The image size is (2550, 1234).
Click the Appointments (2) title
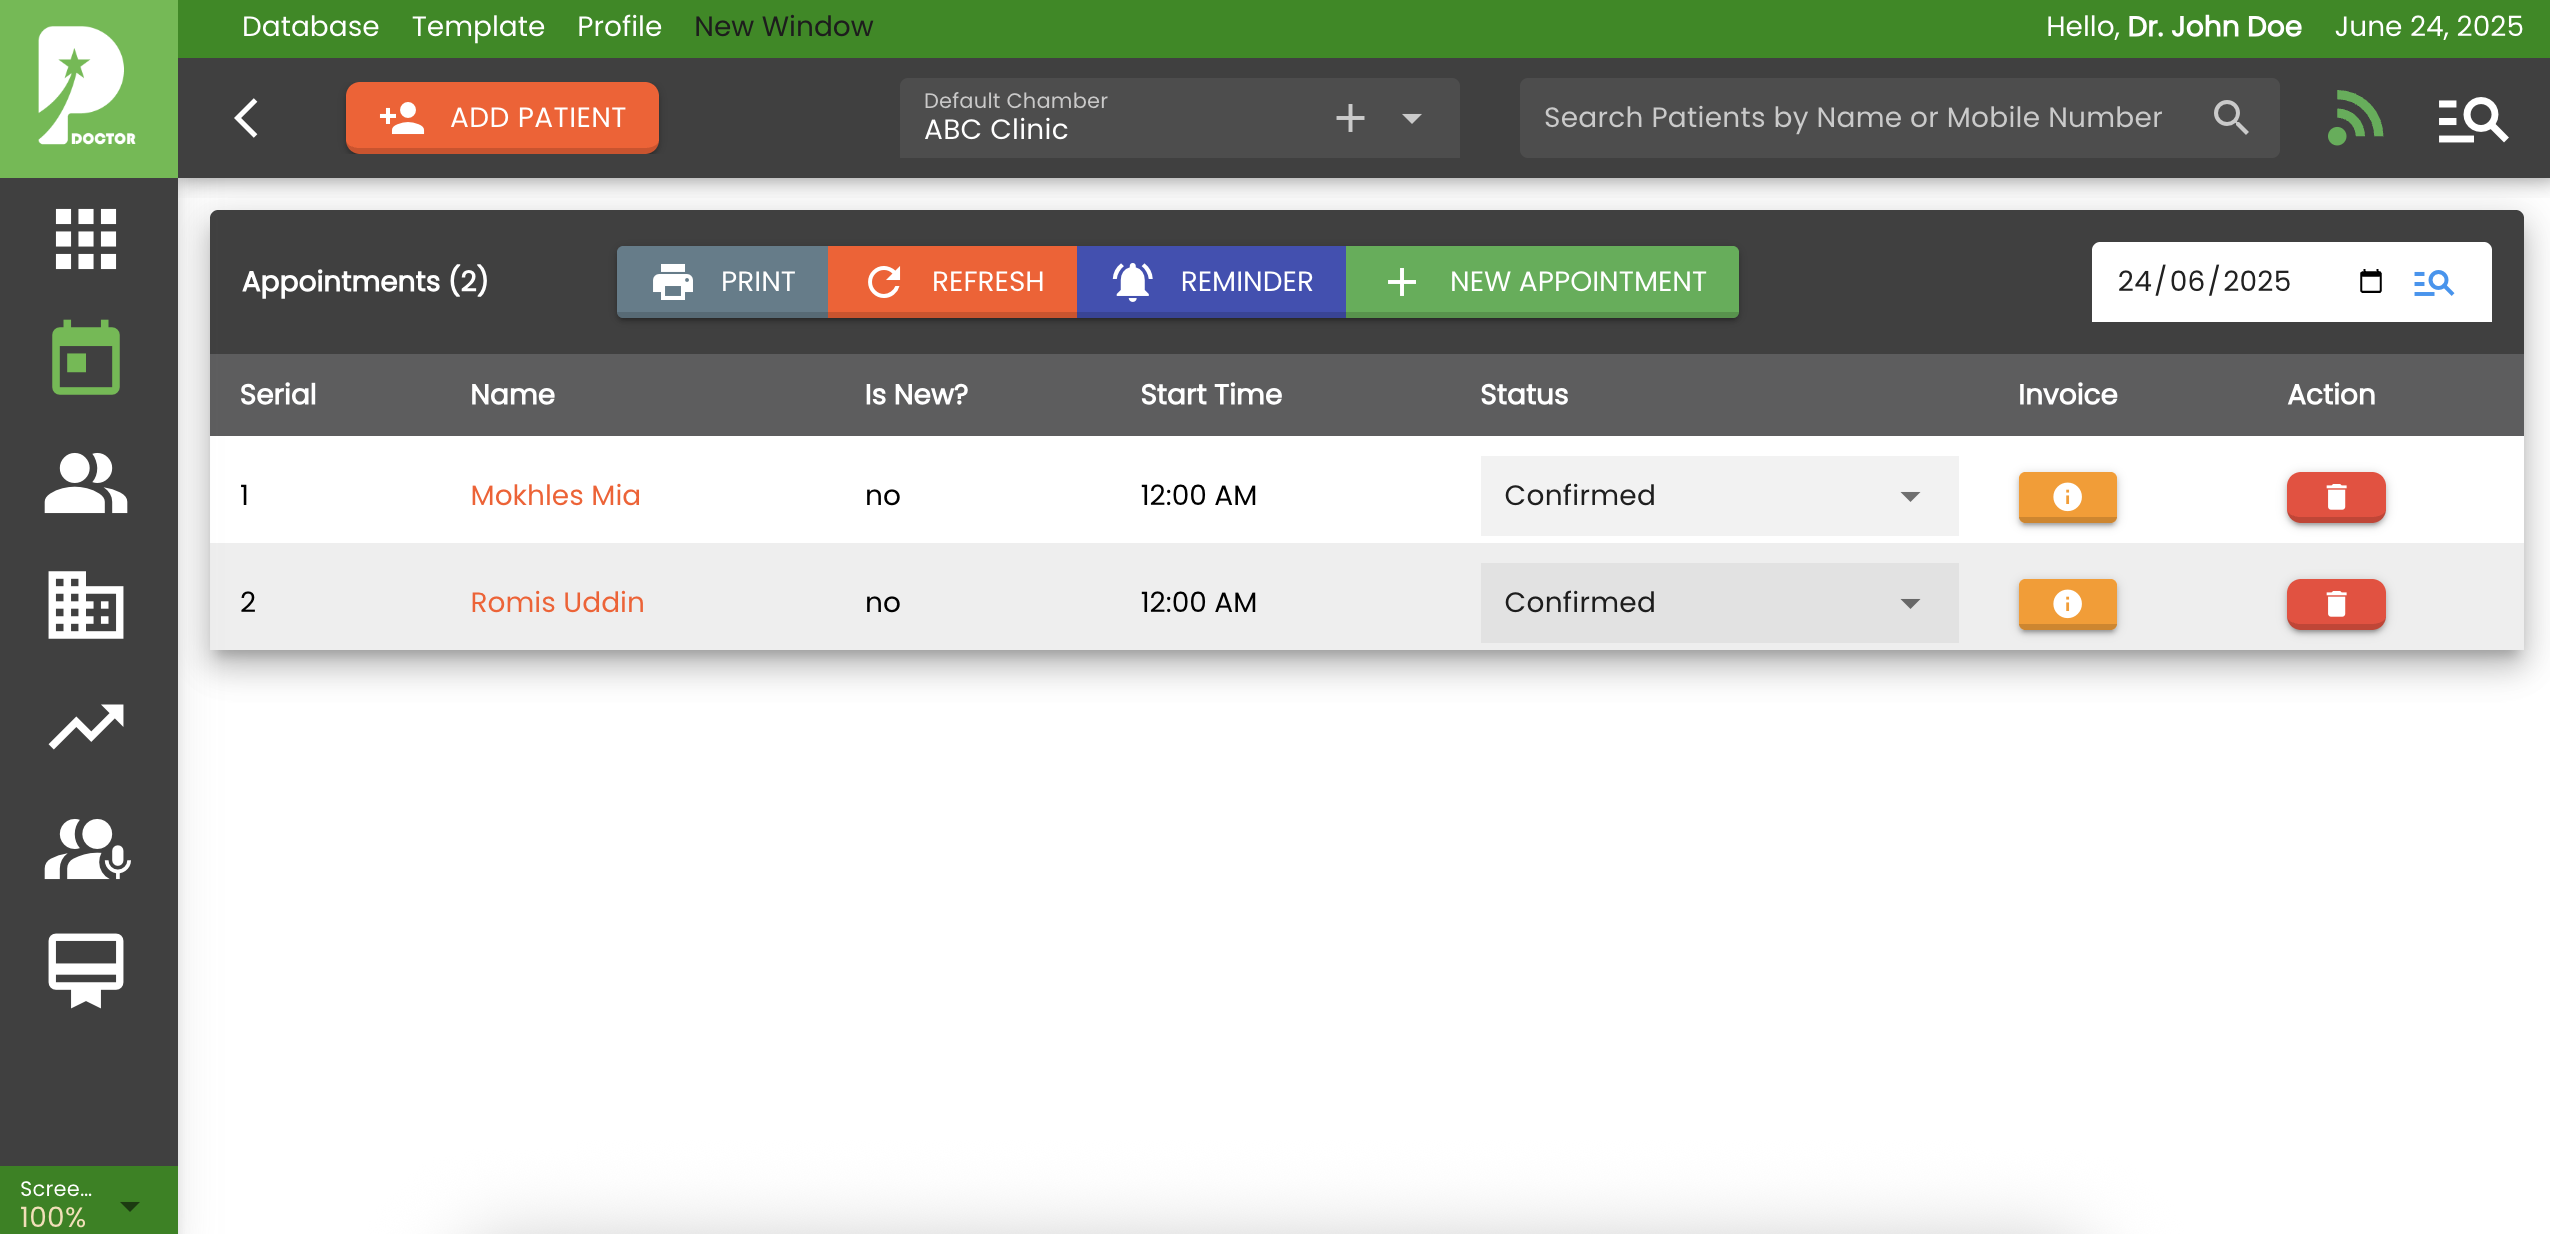click(365, 282)
